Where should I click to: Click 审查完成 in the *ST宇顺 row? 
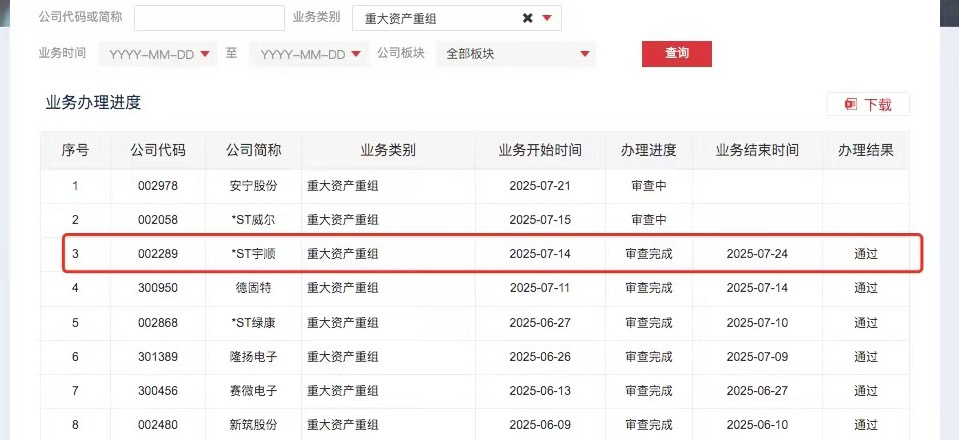[649, 253]
